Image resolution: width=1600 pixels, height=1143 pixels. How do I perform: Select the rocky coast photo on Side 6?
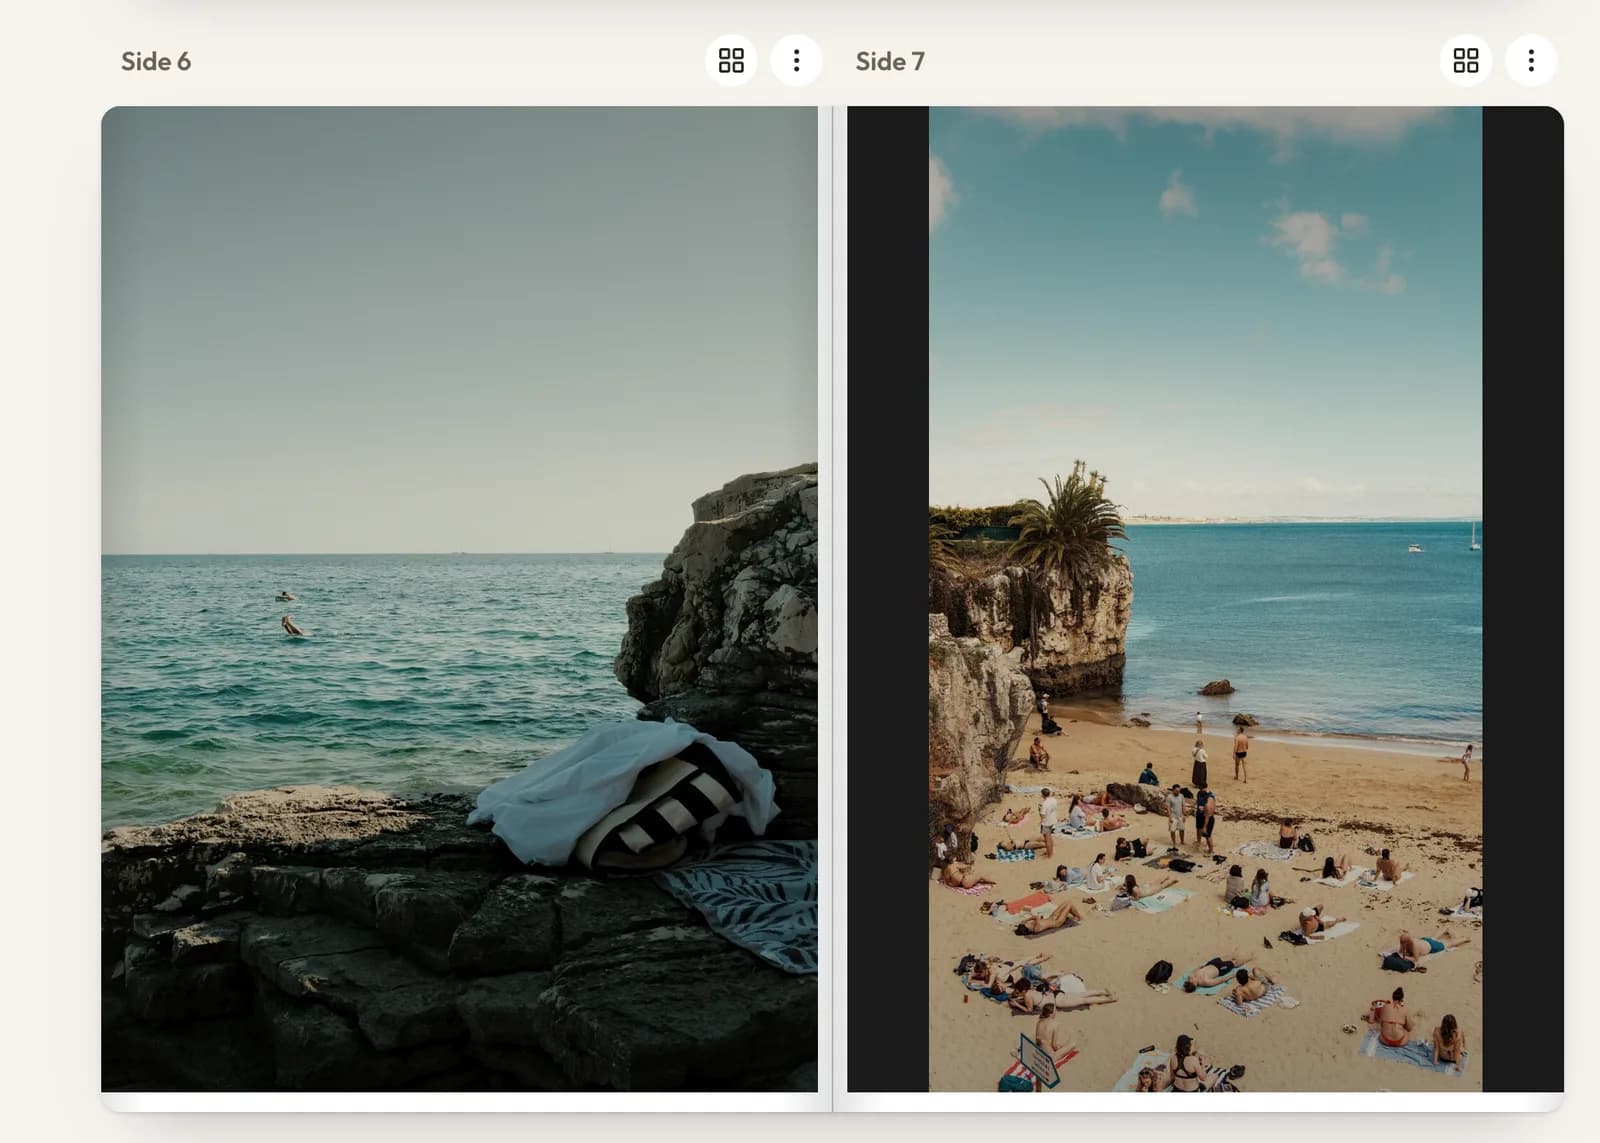pyautogui.click(x=459, y=599)
